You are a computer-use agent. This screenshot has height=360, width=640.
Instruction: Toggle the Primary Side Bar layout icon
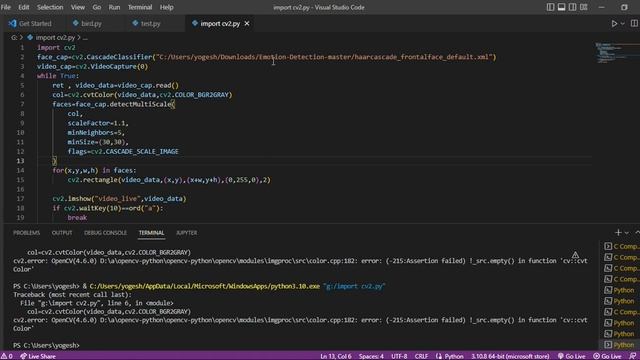(x=550, y=7)
